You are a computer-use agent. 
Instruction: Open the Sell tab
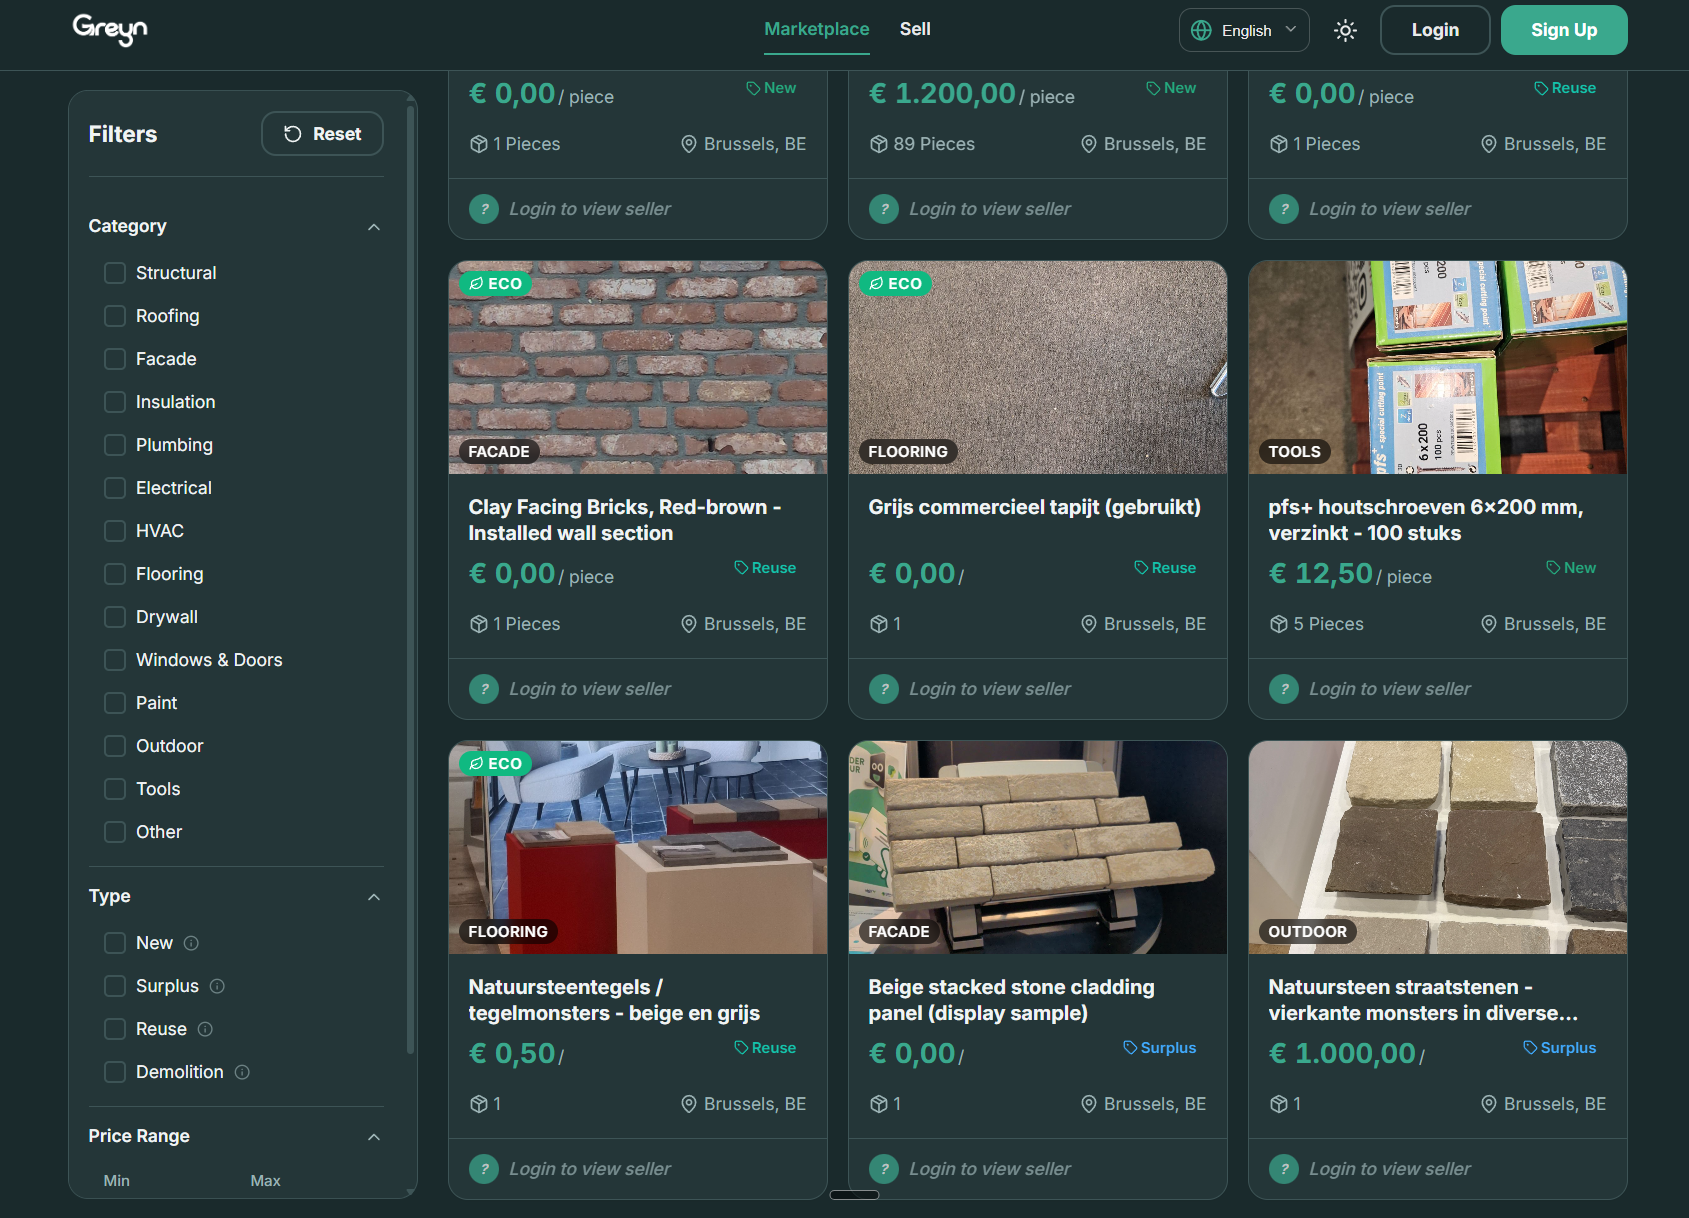[x=915, y=29]
